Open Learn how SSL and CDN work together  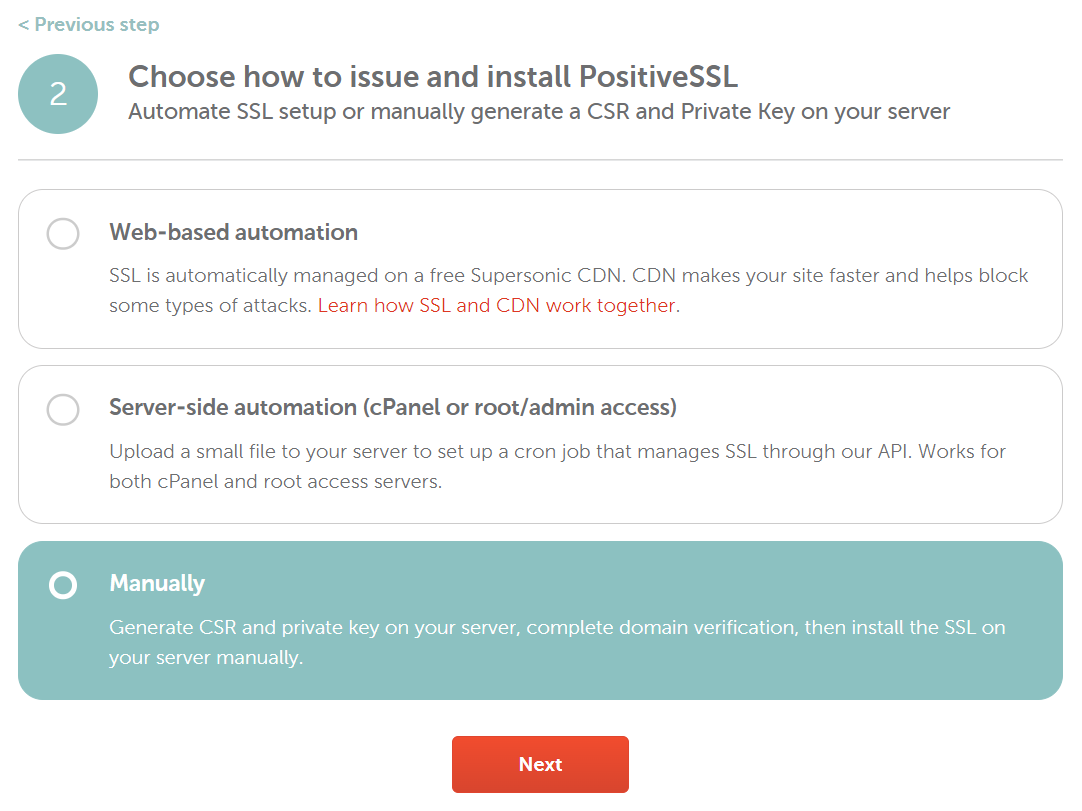[x=496, y=306]
